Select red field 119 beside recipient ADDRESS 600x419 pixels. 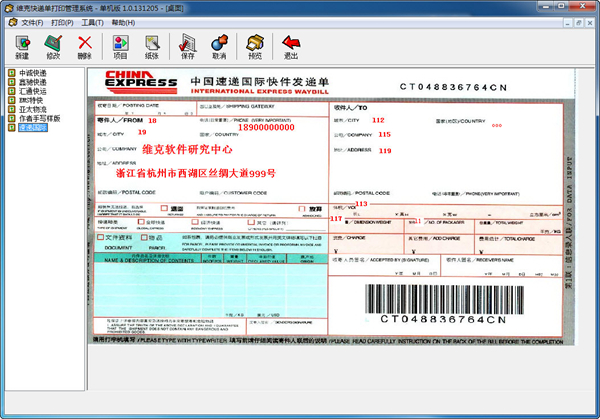(385, 151)
